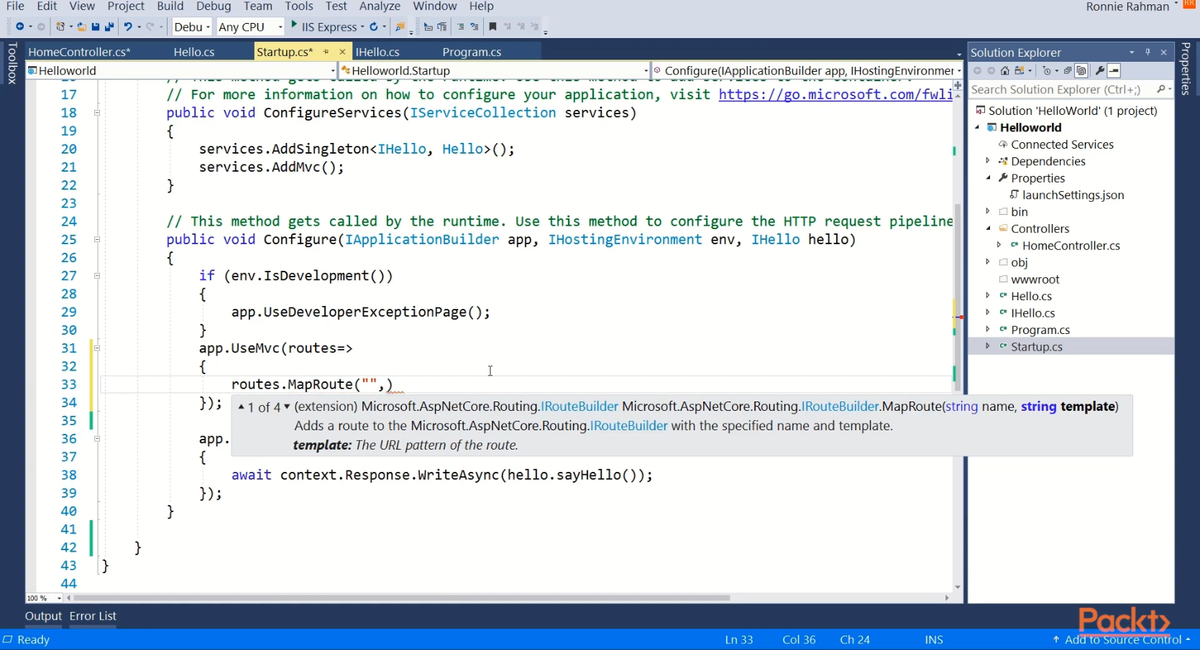Click the Home icon in Solution Explorer

pyautogui.click(x=1005, y=71)
